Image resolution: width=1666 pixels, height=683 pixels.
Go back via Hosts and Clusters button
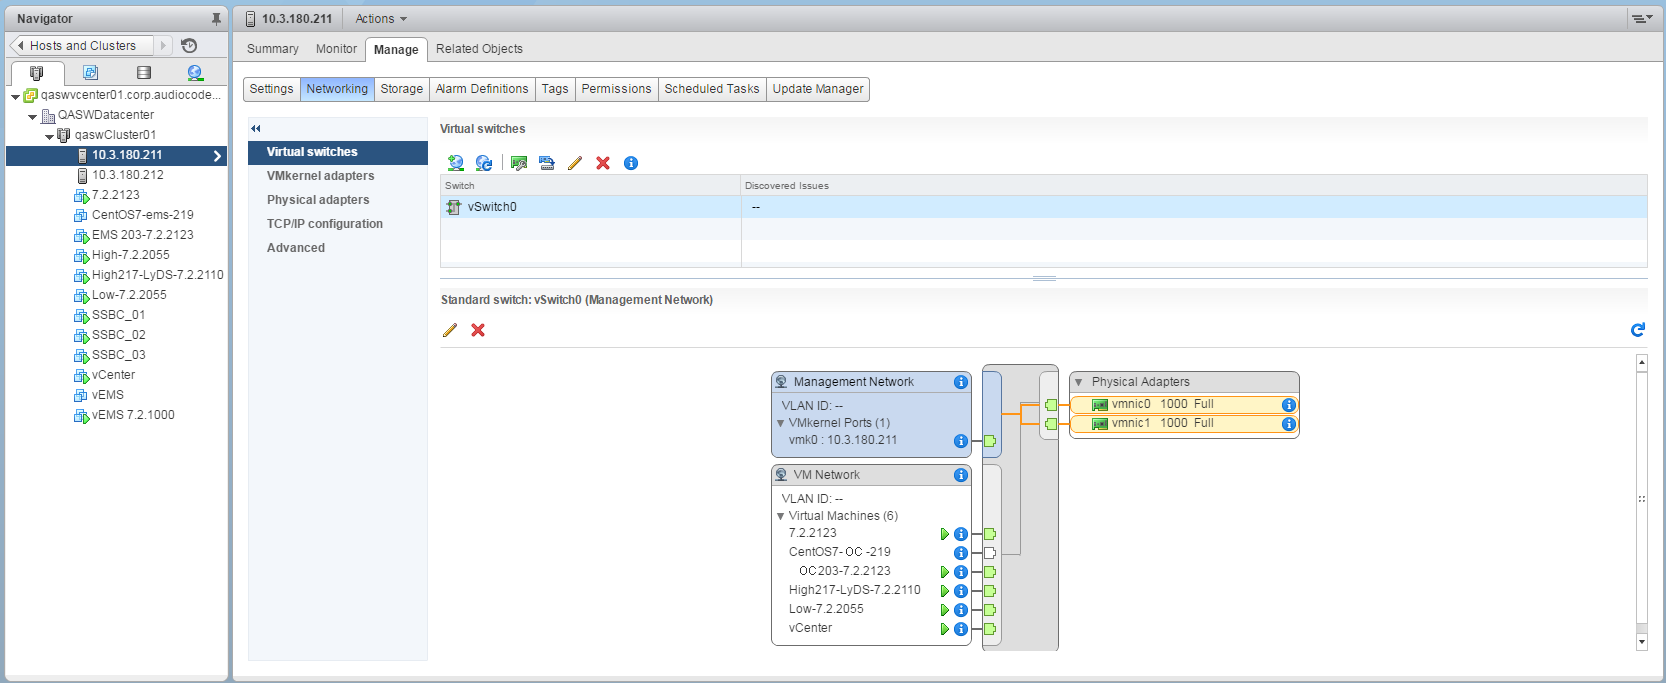click(82, 46)
